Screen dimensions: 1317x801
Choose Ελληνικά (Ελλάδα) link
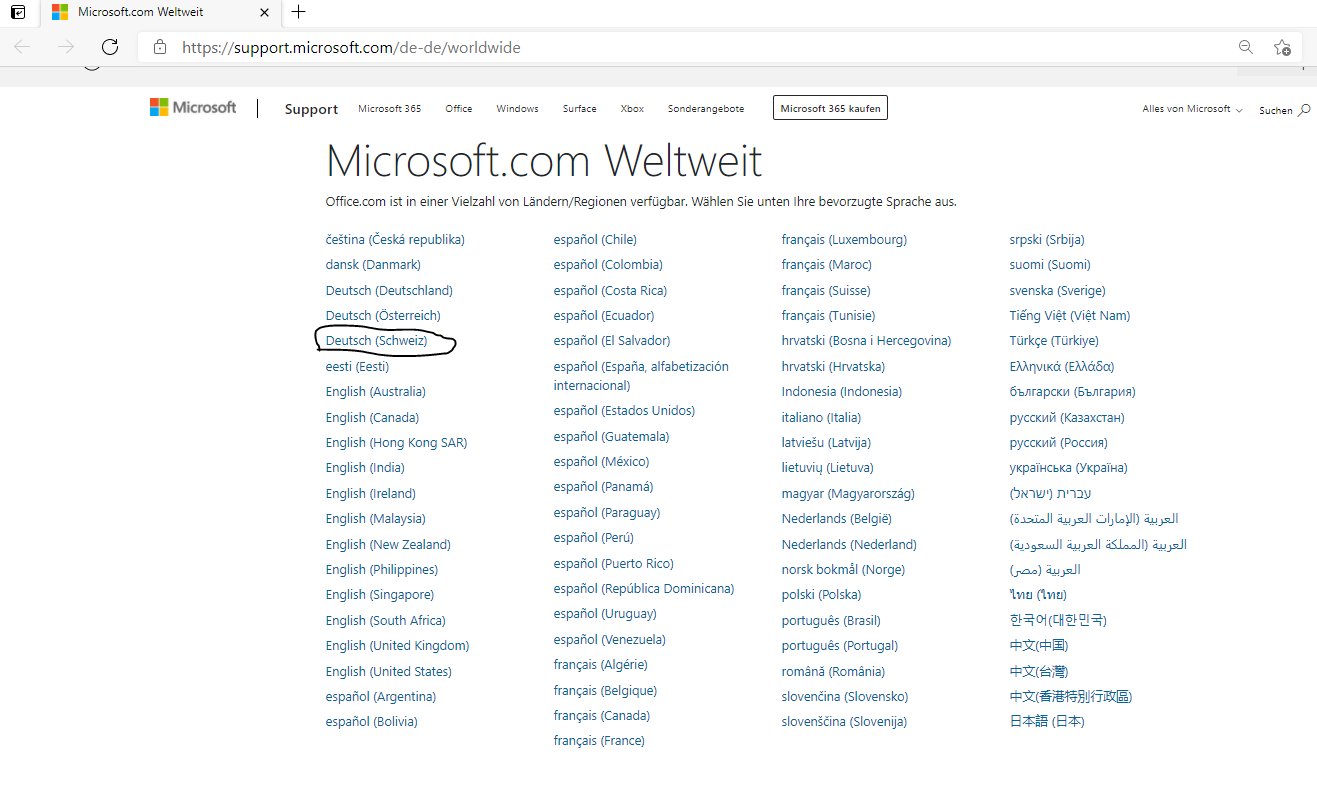[1062, 367]
